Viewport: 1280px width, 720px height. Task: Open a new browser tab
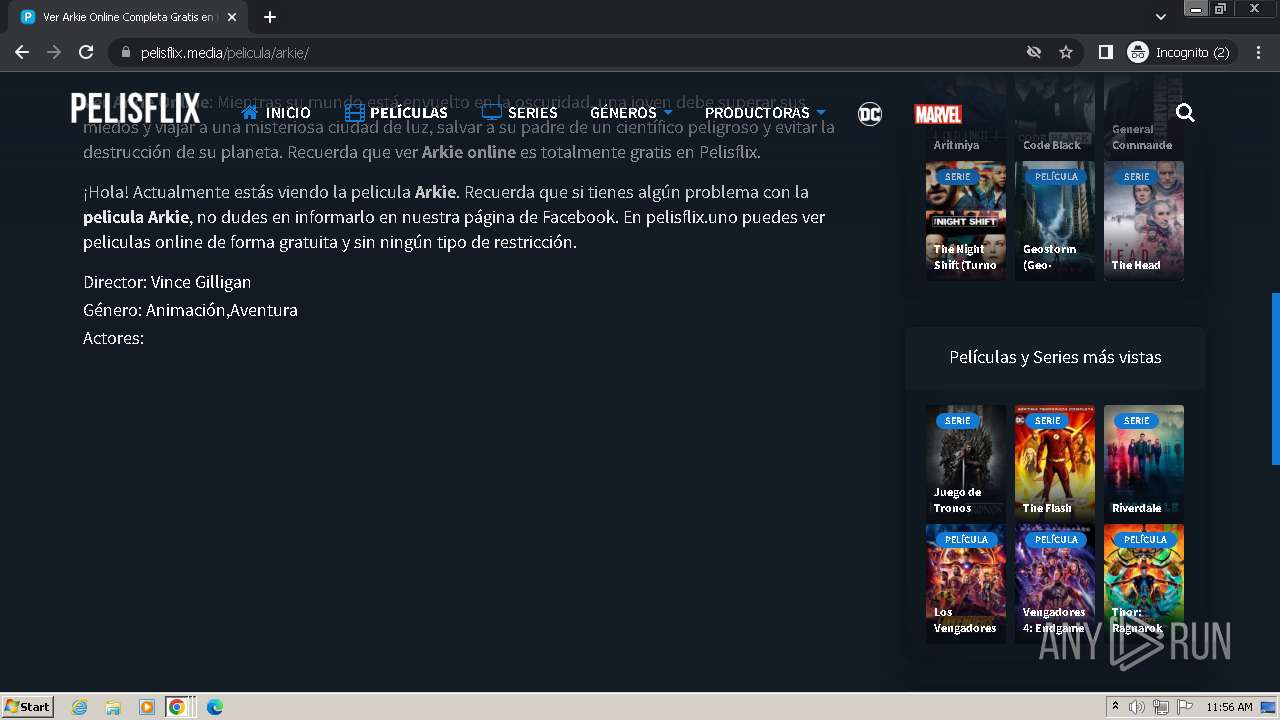coord(270,17)
